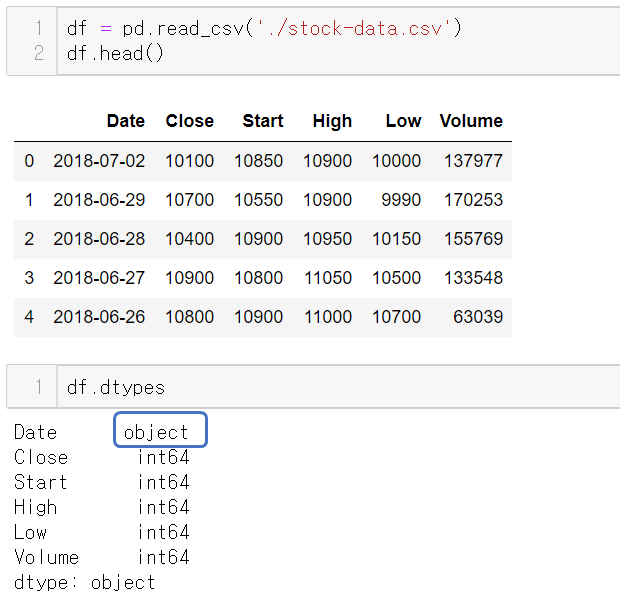Click the Volume int64 dtype value
620x615 pixels.
[x=164, y=557]
